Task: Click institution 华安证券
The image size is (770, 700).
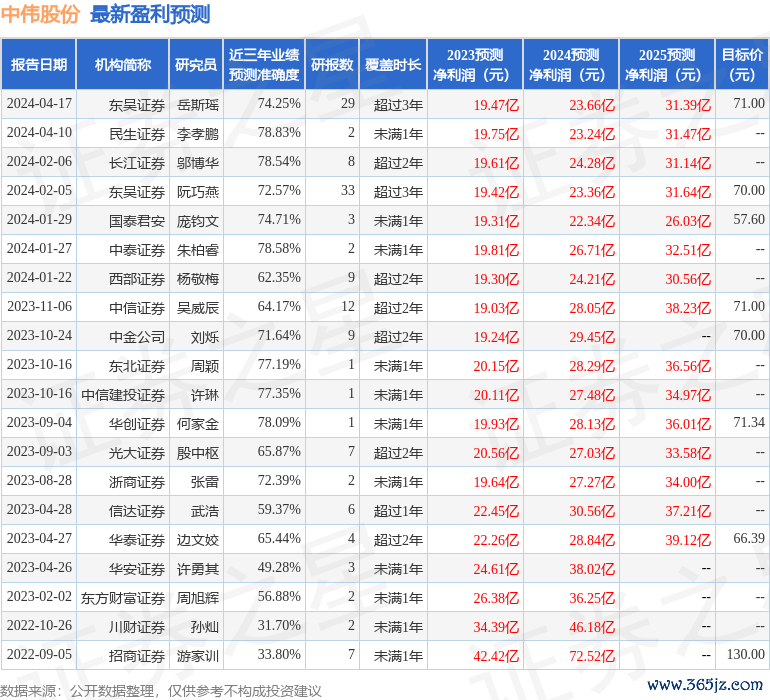Action: pos(137,568)
